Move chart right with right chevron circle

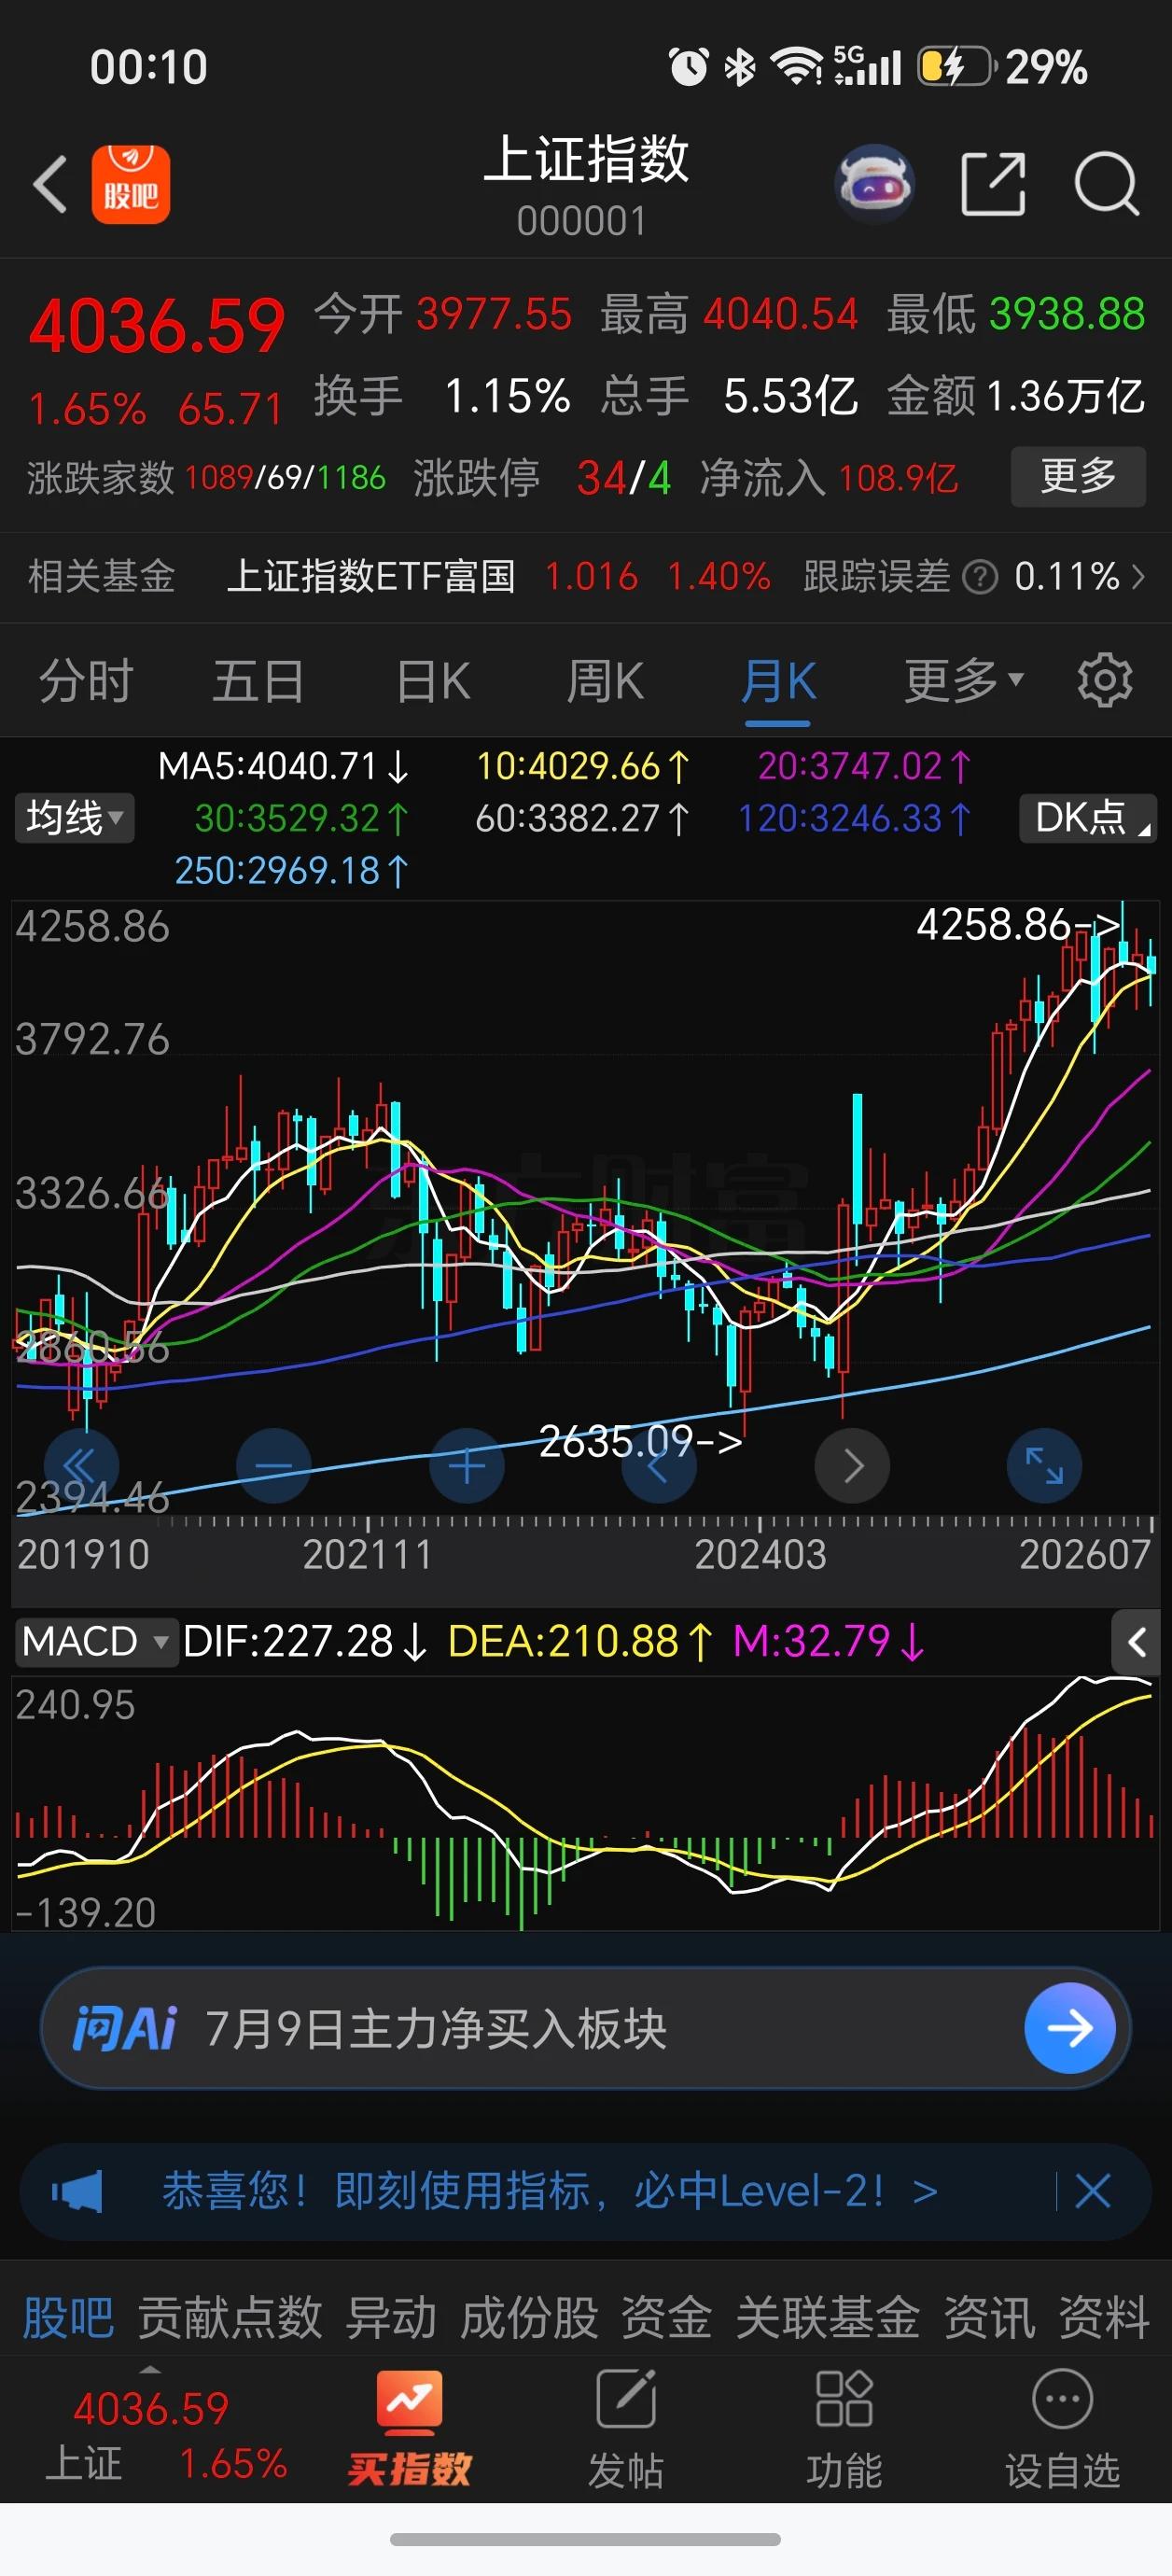pos(852,1466)
